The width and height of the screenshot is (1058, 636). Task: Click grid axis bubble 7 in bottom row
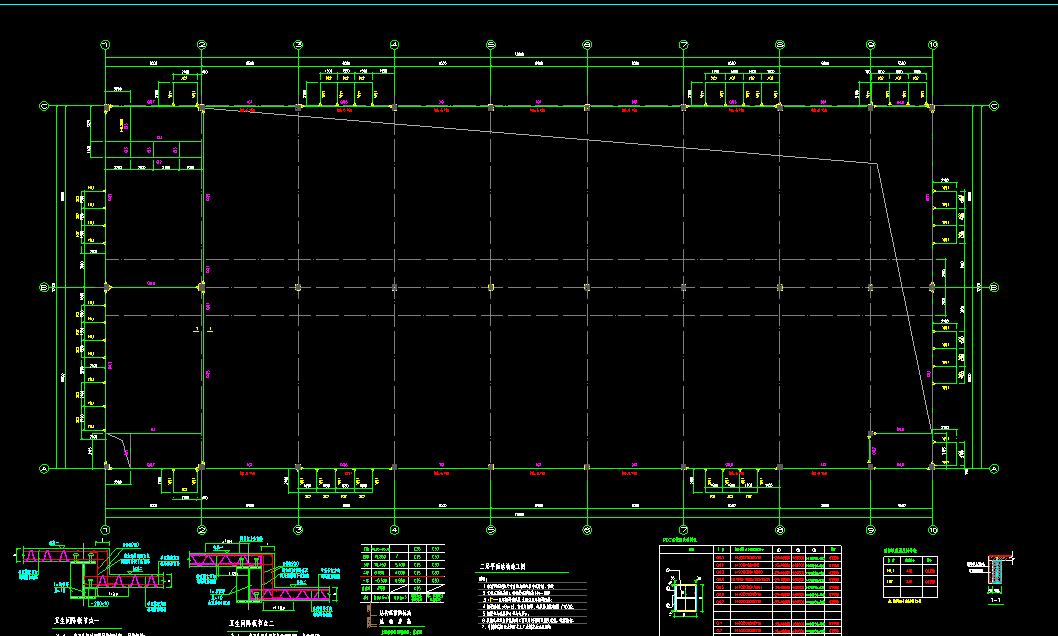(683, 530)
